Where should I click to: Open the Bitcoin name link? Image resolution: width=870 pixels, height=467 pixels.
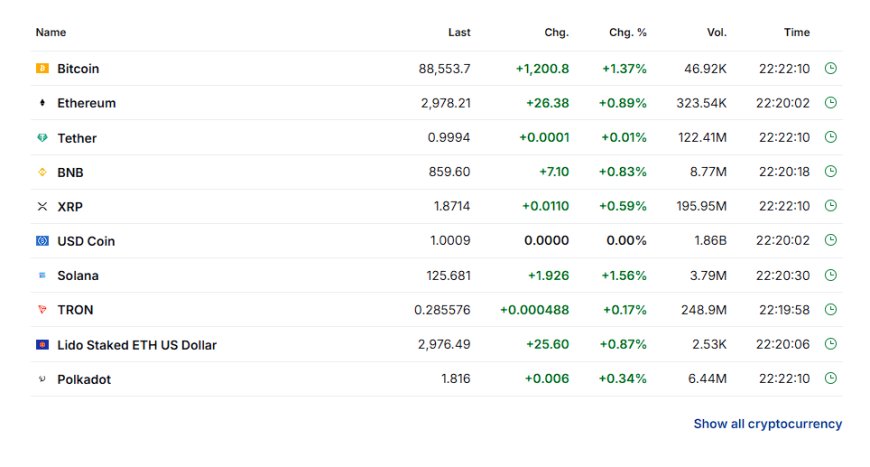point(78,69)
